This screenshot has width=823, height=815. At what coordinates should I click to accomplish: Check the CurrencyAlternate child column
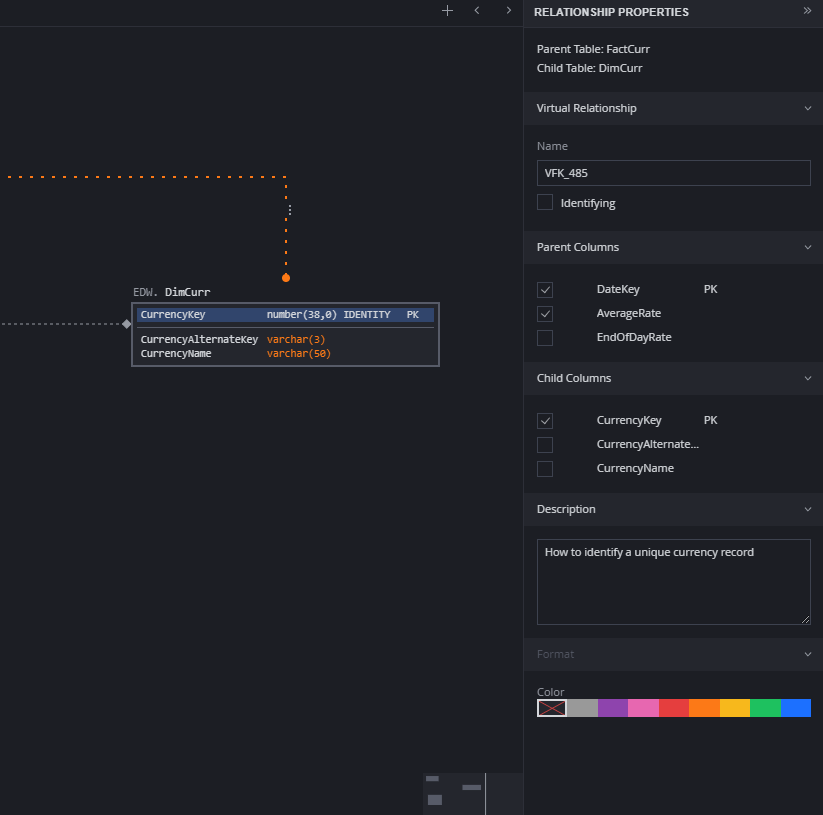(545, 444)
